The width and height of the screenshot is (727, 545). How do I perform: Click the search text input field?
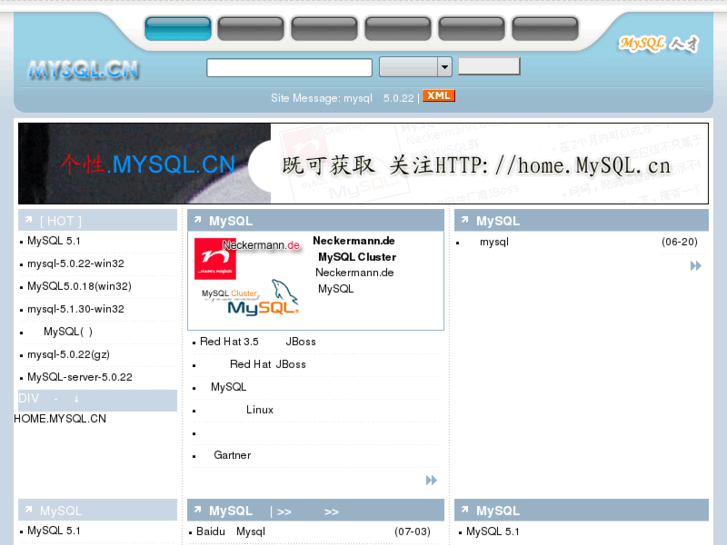pos(289,68)
